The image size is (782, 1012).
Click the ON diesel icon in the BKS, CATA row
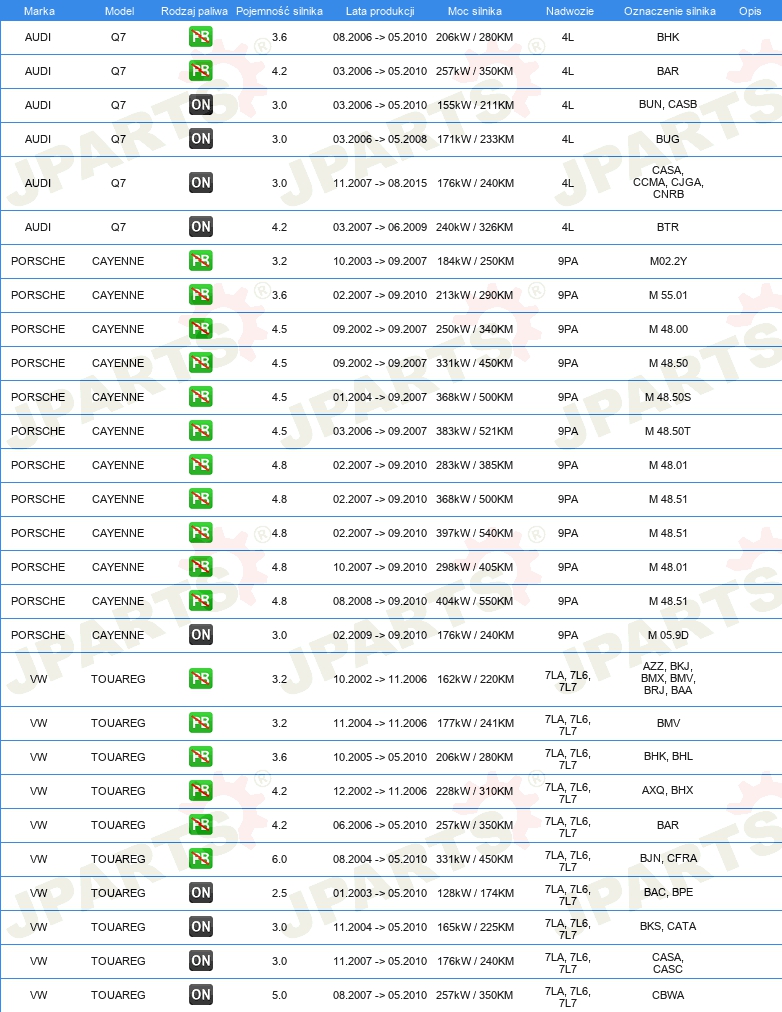point(201,927)
